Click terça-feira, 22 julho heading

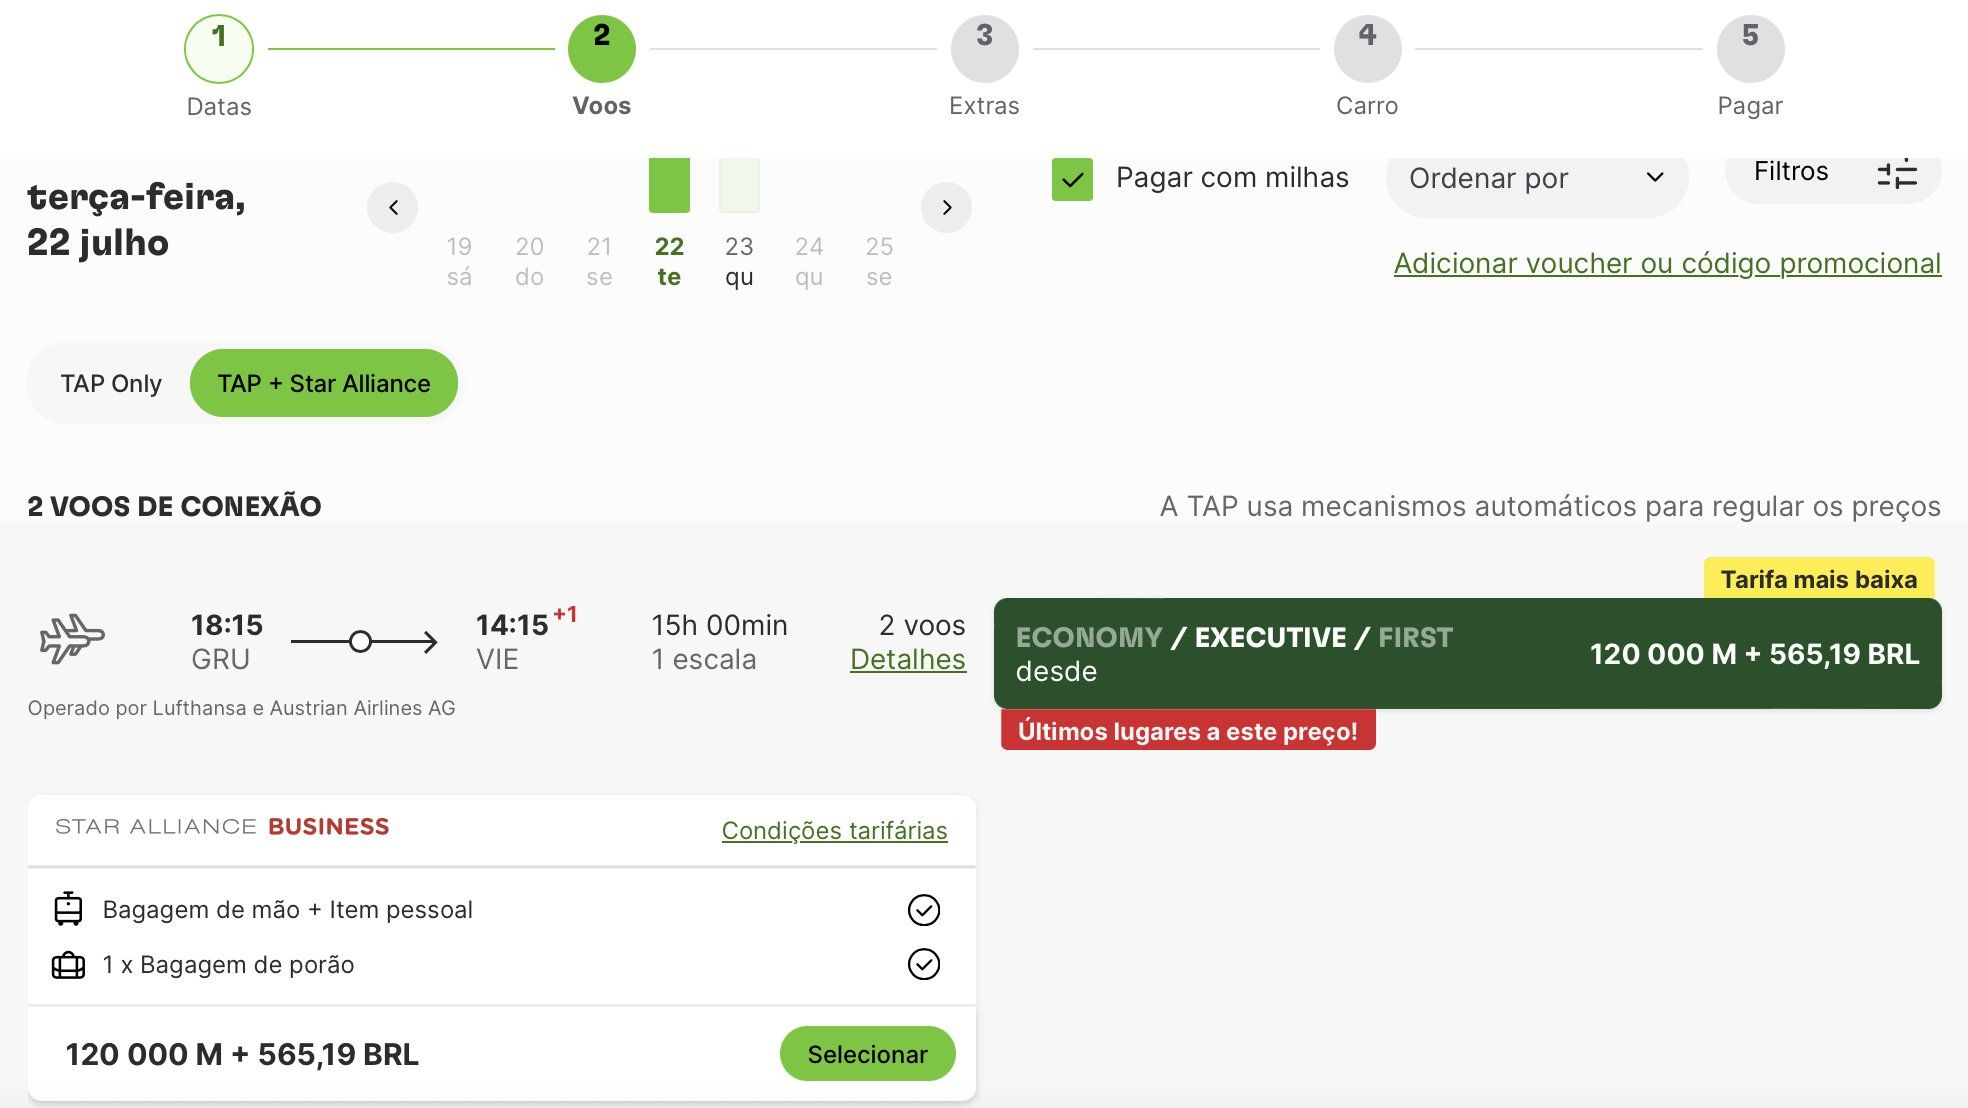(136, 219)
